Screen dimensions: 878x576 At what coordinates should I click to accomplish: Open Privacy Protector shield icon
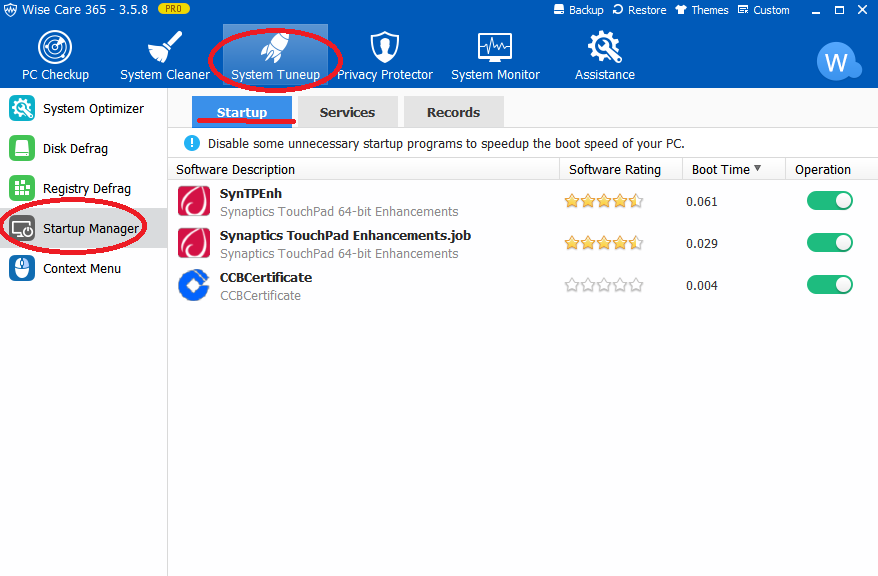click(385, 47)
